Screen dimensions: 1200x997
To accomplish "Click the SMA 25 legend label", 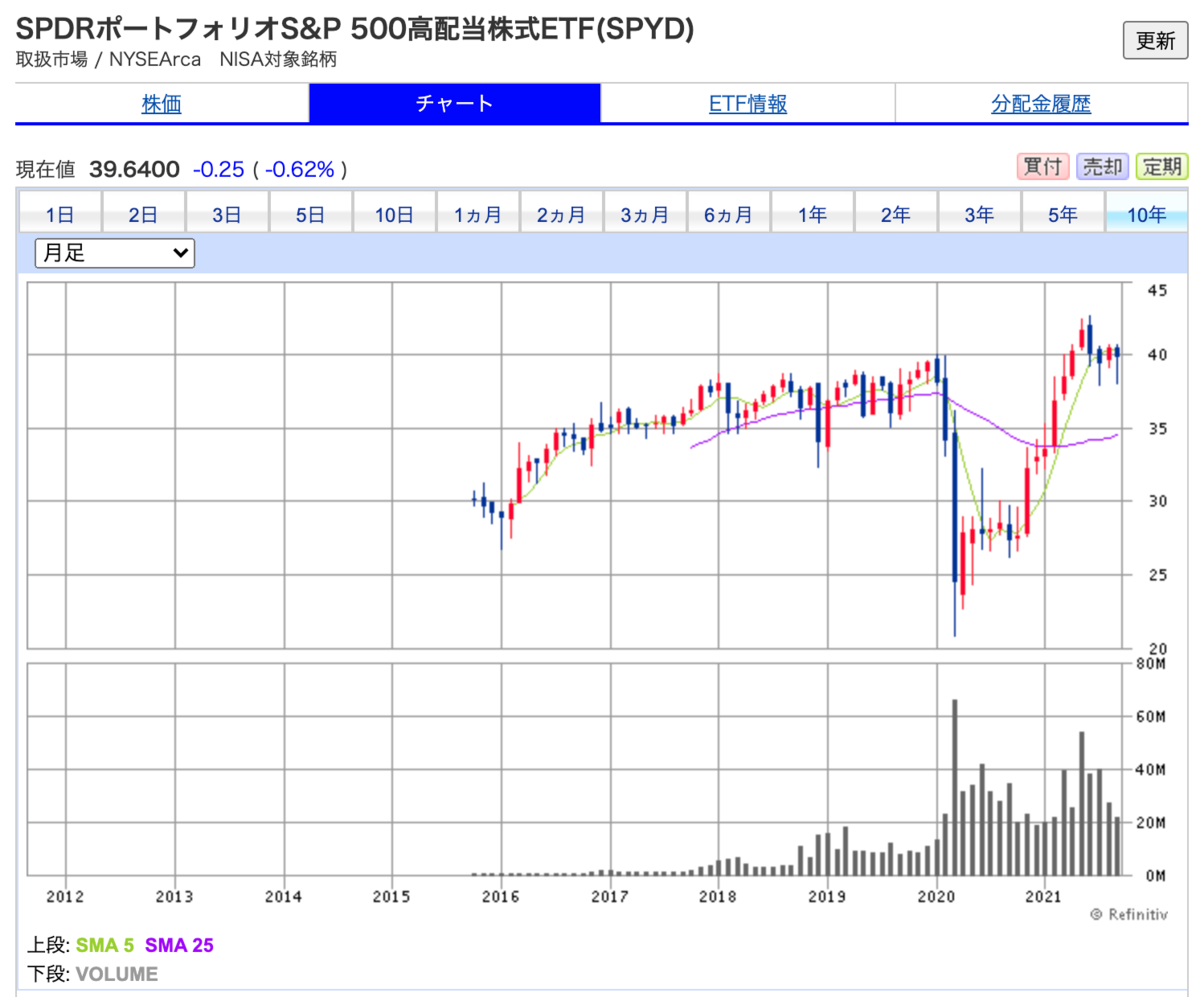I will 180,945.
